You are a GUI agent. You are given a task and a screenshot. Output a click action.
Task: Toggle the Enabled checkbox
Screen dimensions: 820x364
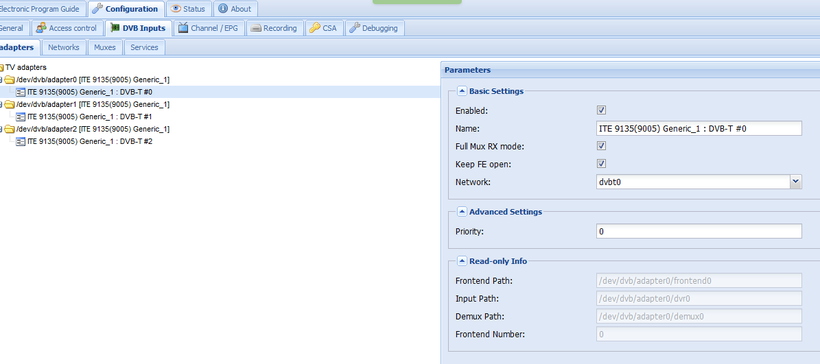coord(601,110)
